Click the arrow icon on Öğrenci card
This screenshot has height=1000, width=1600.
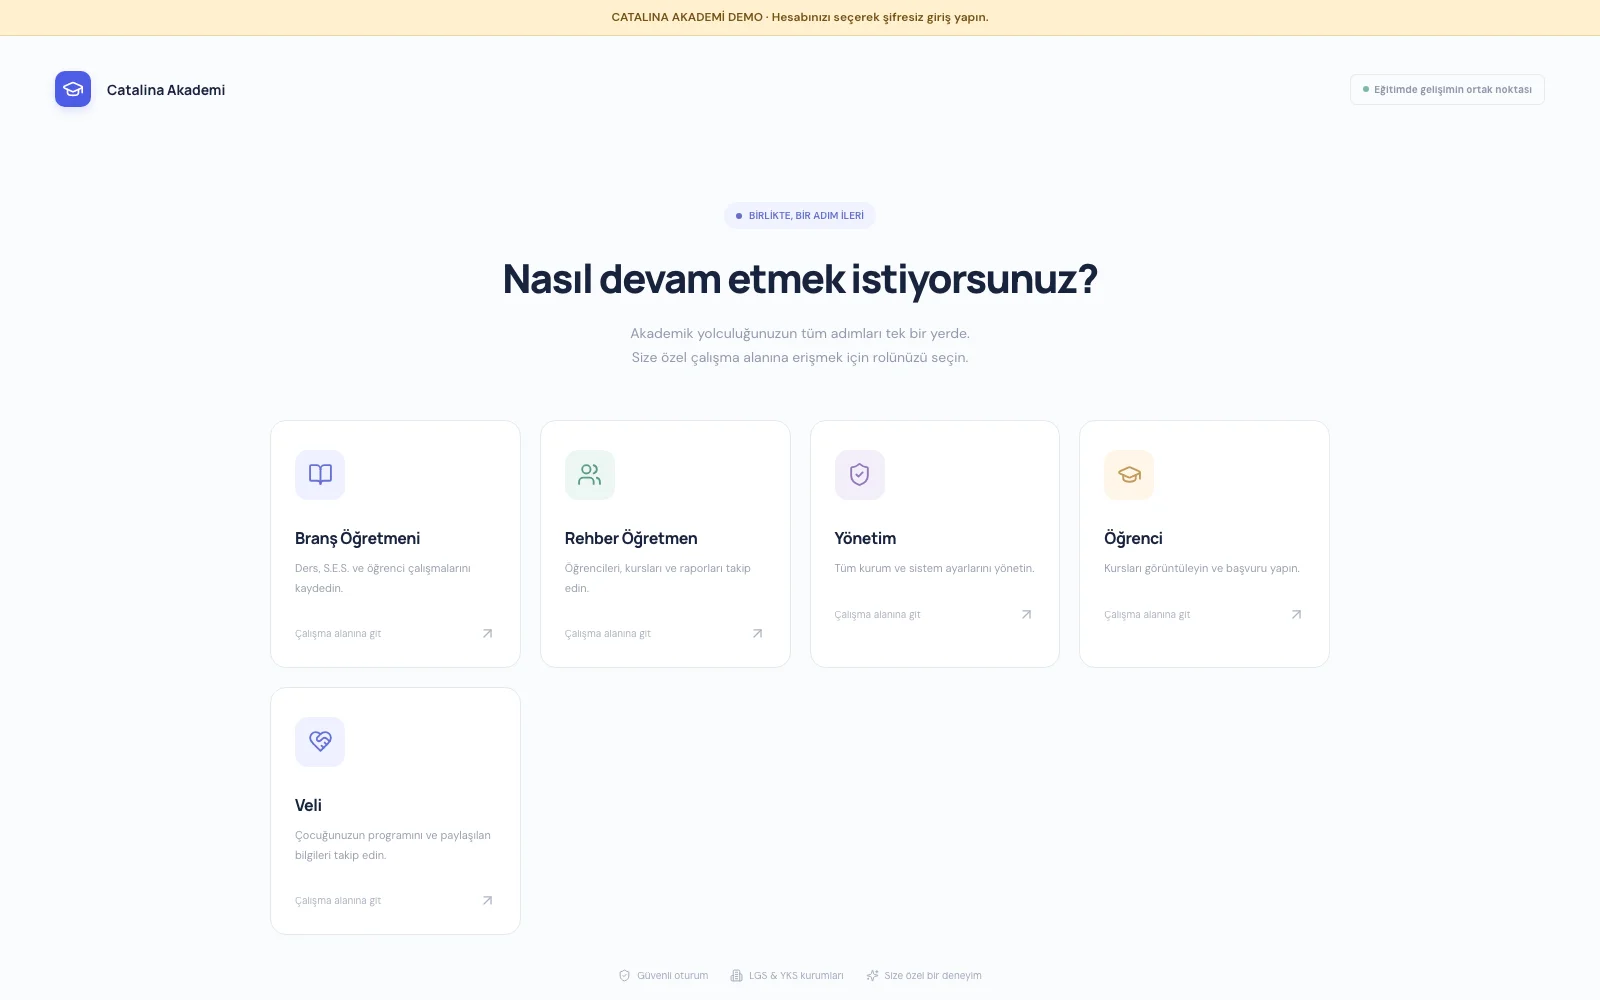(1297, 614)
